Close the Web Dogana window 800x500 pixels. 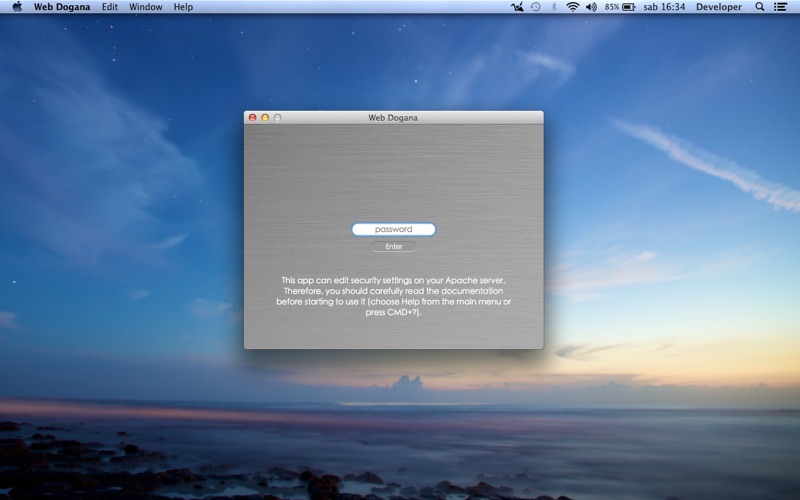(253, 117)
